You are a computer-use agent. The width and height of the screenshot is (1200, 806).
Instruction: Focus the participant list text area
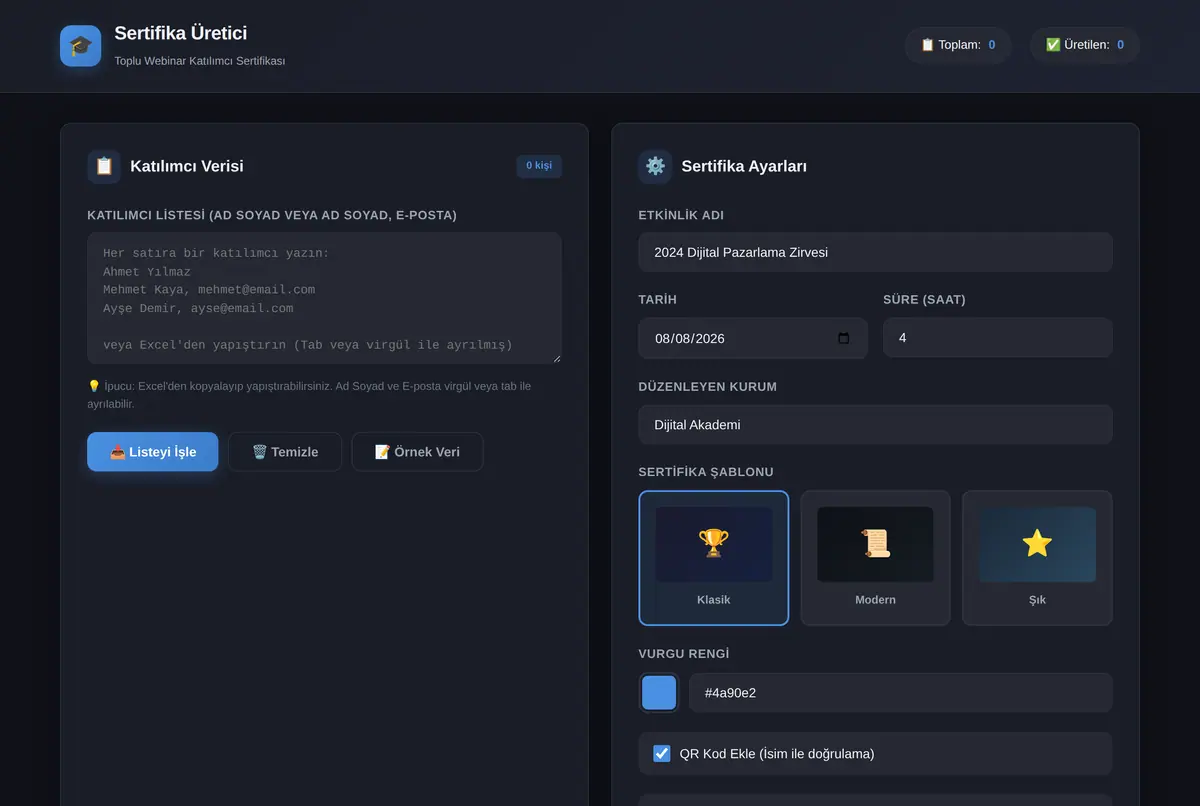(325, 298)
